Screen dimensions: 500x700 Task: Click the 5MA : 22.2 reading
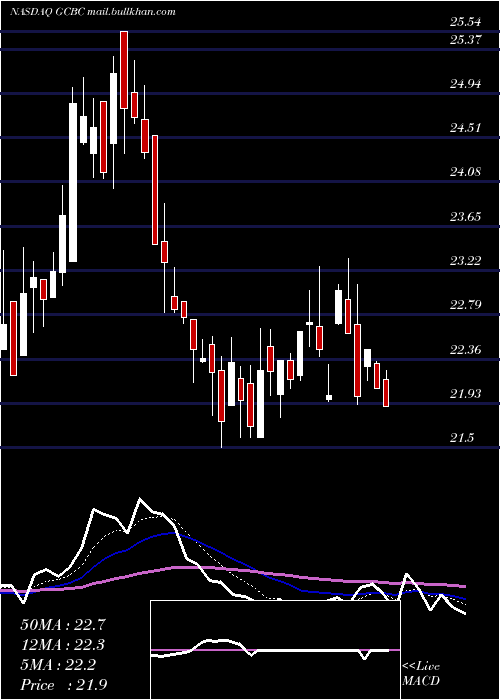[x=58, y=665]
